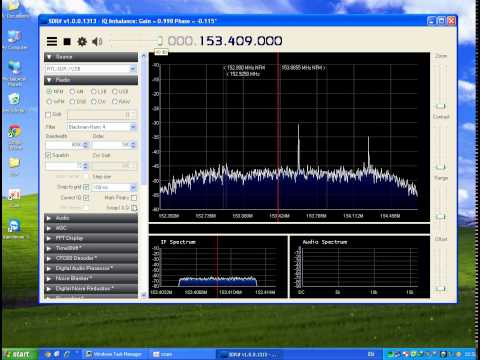This screenshot has width=480, height=360.
Task: Select the NFM demodulation mode
Action: (49, 91)
